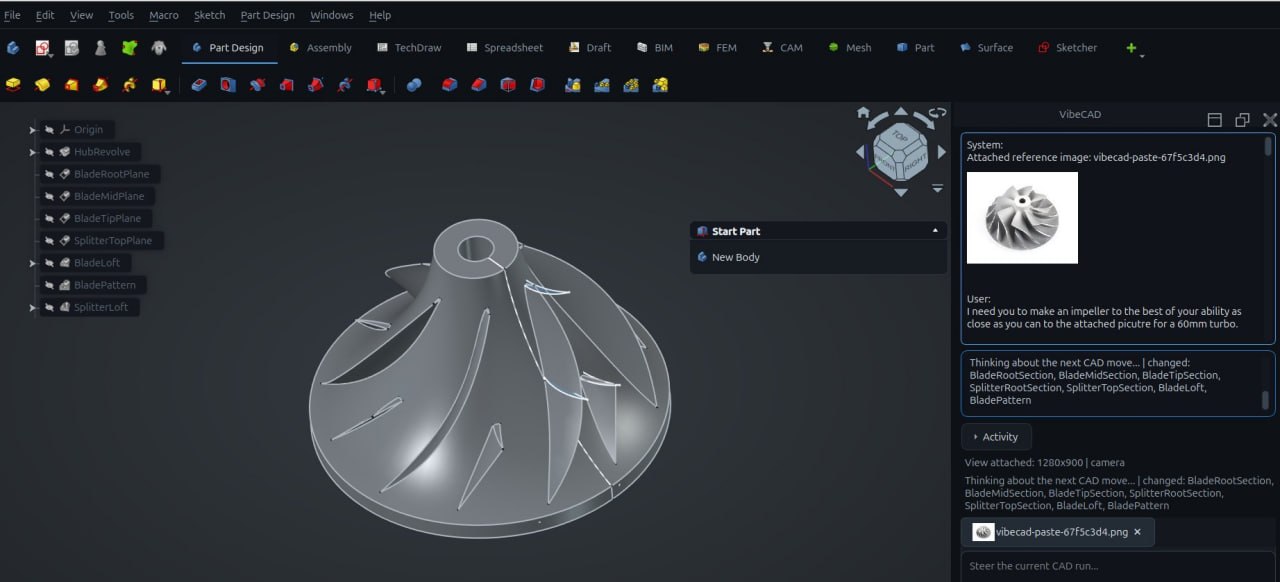This screenshot has width=1280, height=582.
Task: Select the Fillet tool icon
Action: [449, 85]
